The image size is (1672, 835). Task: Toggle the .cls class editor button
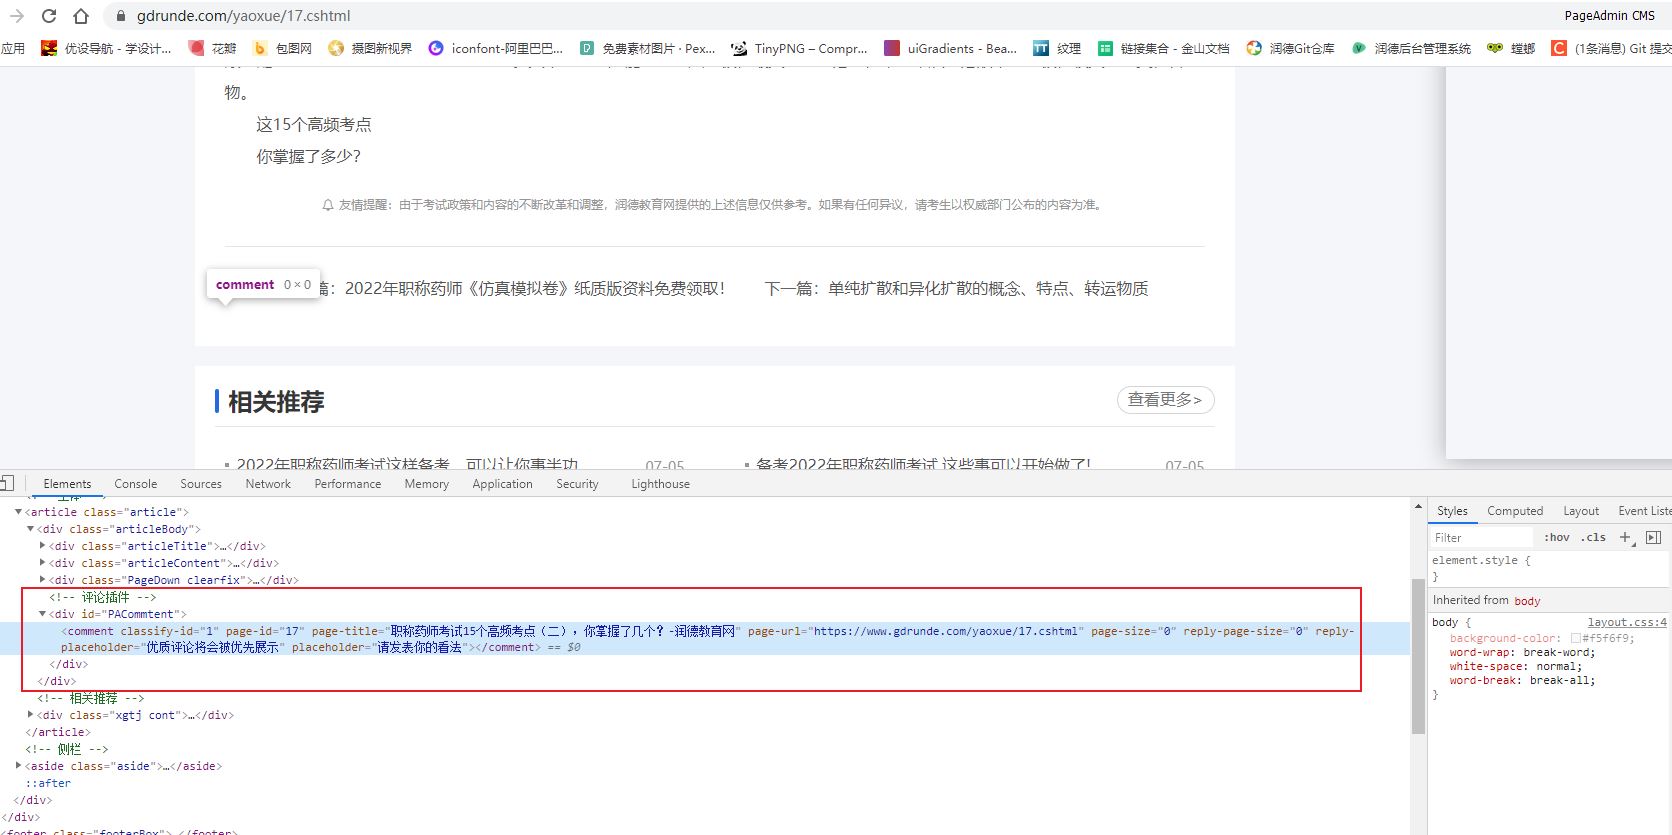(x=1593, y=538)
